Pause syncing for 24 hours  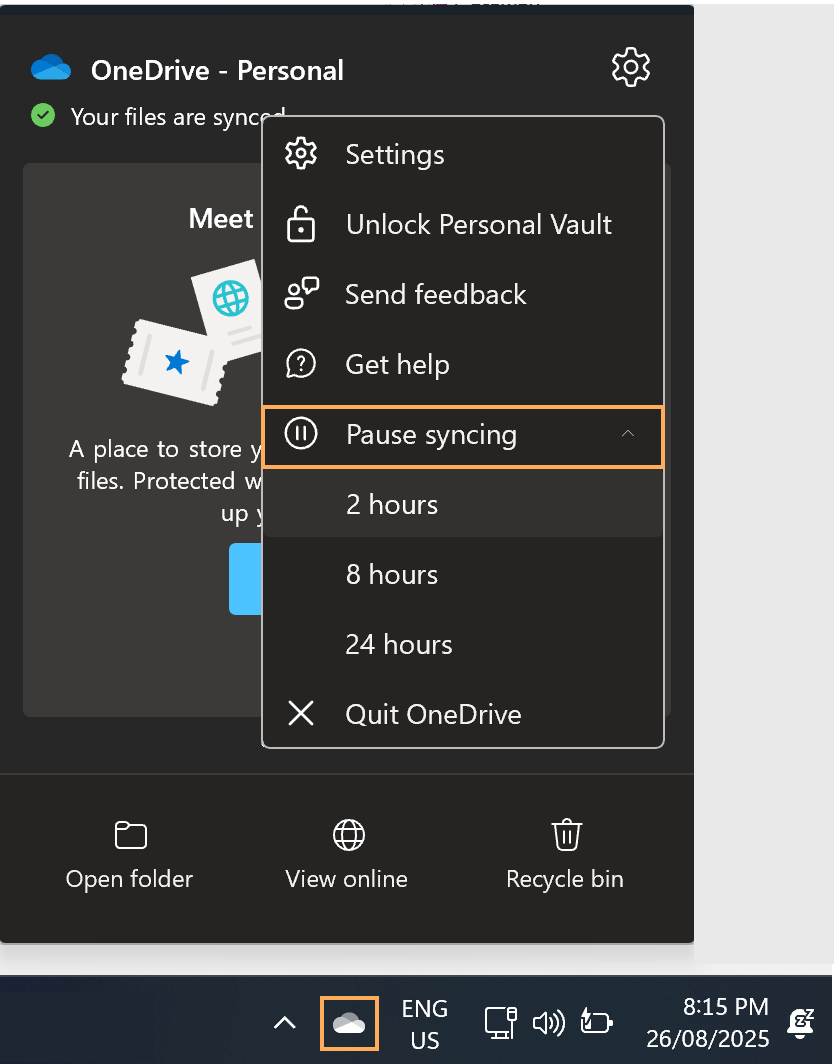(x=399, y=645)
